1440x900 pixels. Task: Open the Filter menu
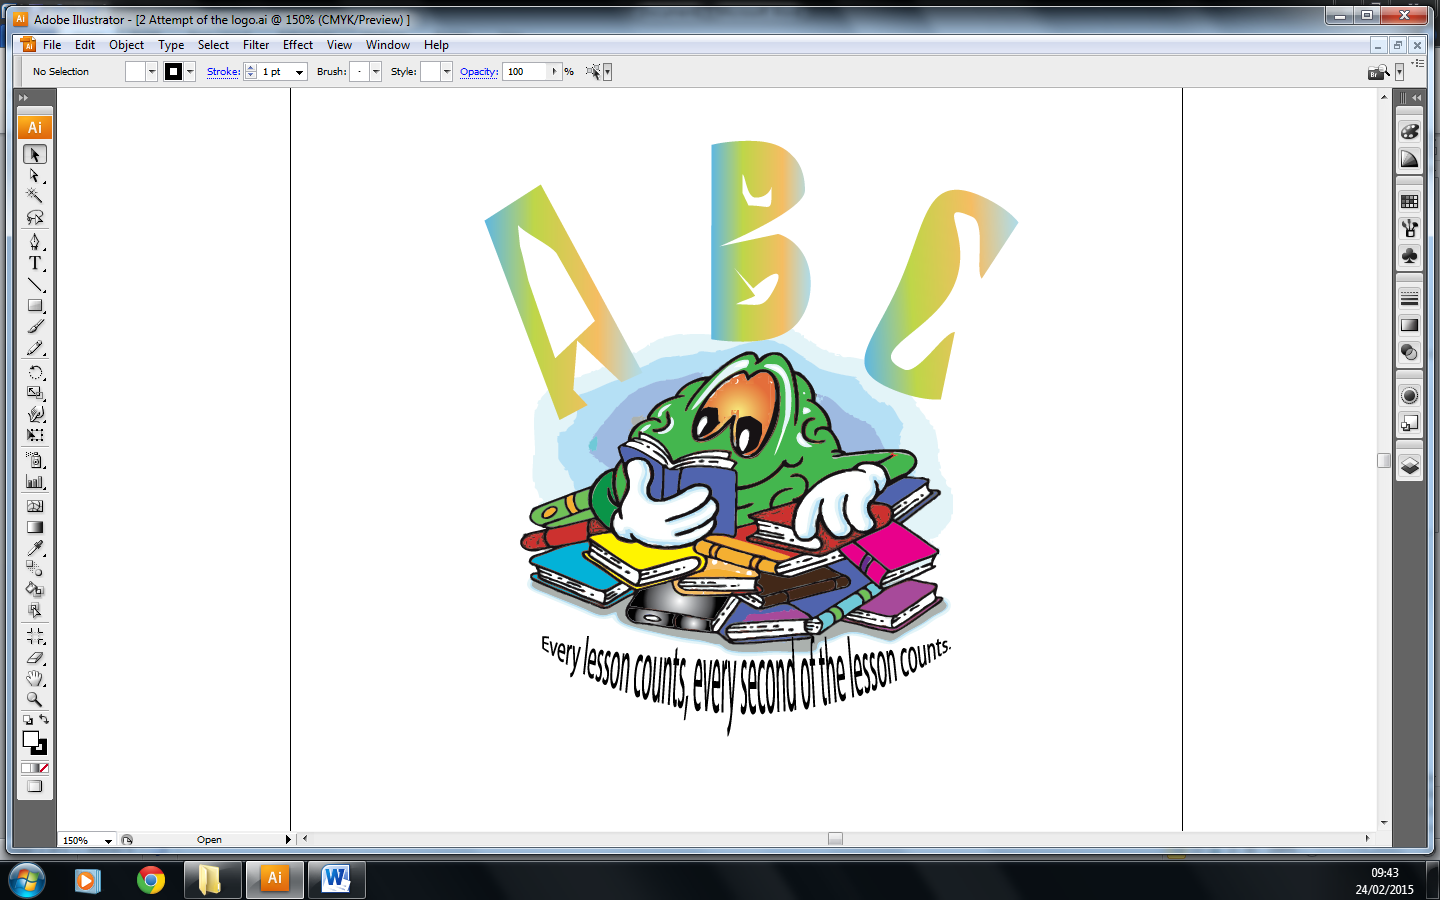[256, 45]
